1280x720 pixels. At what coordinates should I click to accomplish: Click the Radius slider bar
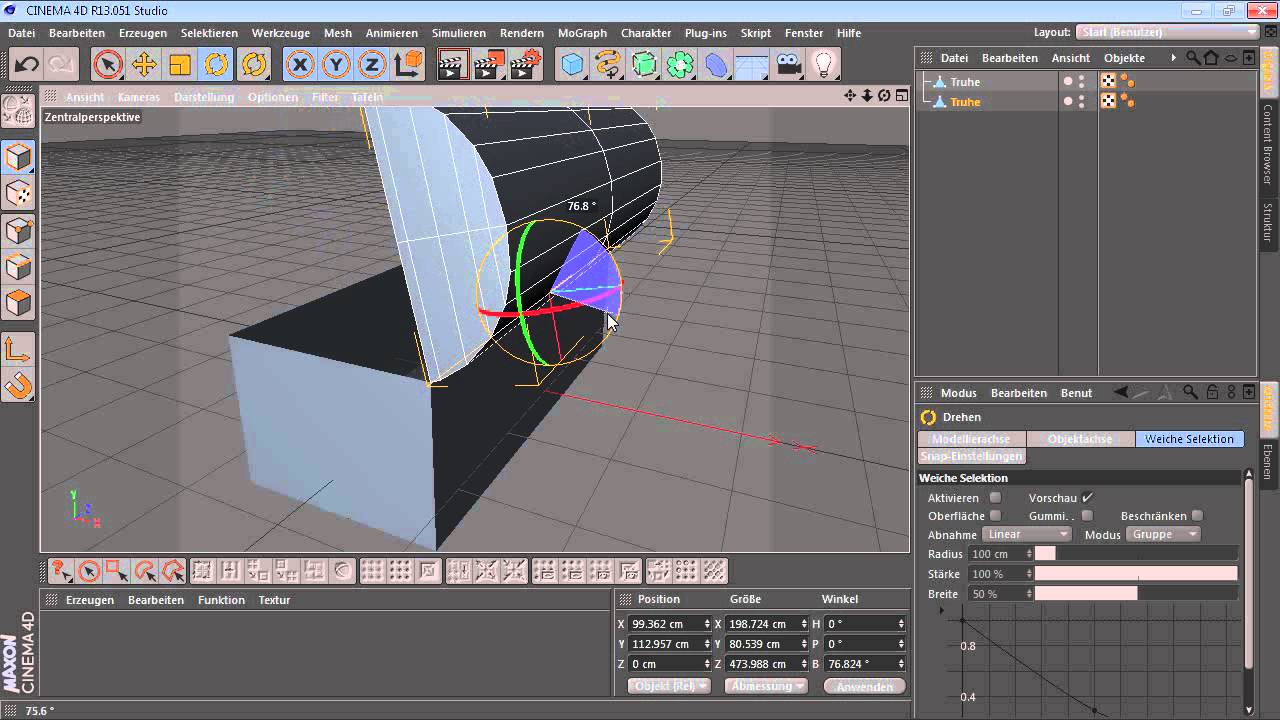point(1136,554)
